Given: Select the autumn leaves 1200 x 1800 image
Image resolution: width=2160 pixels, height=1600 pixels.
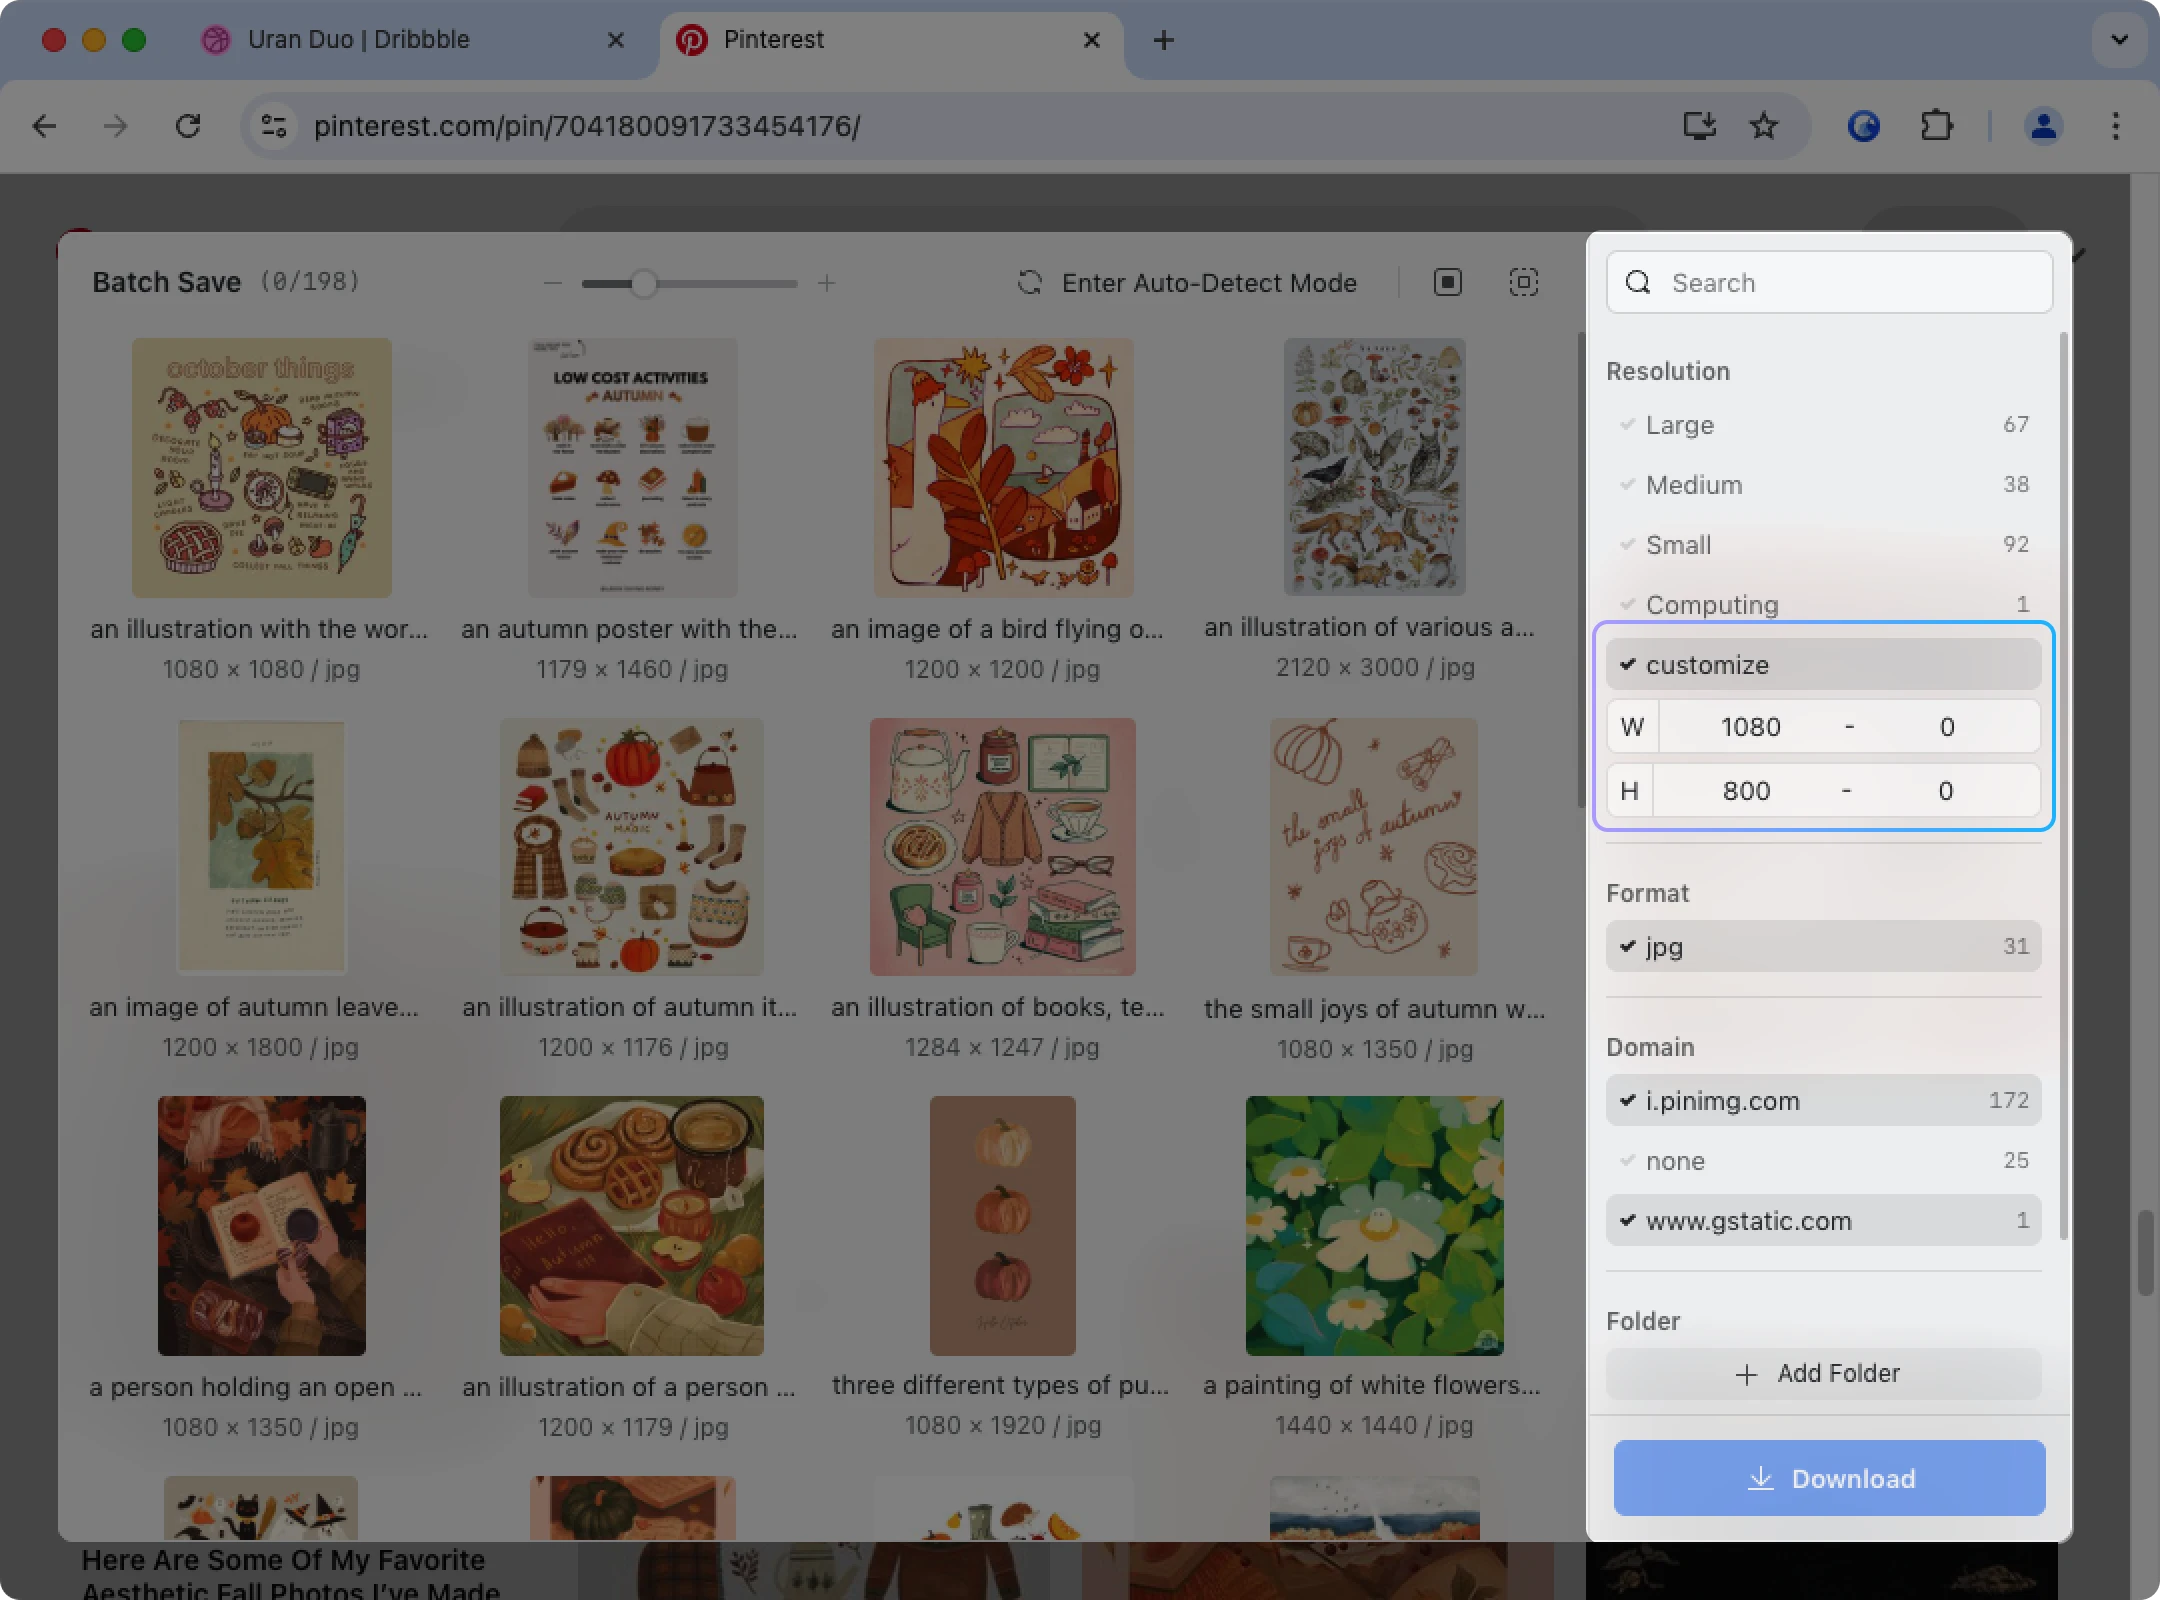Looking at the screenshot, I should [262, 846].
